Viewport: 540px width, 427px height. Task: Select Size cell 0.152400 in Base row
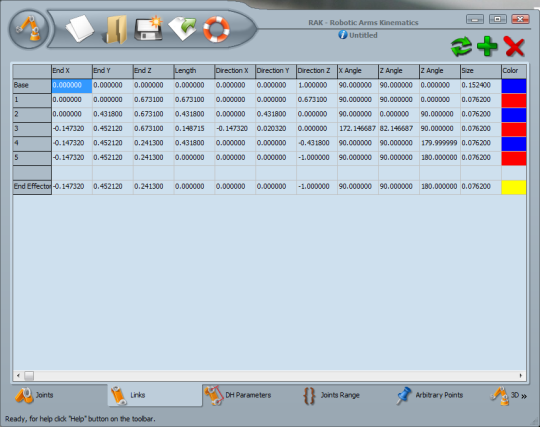point(481,86)
